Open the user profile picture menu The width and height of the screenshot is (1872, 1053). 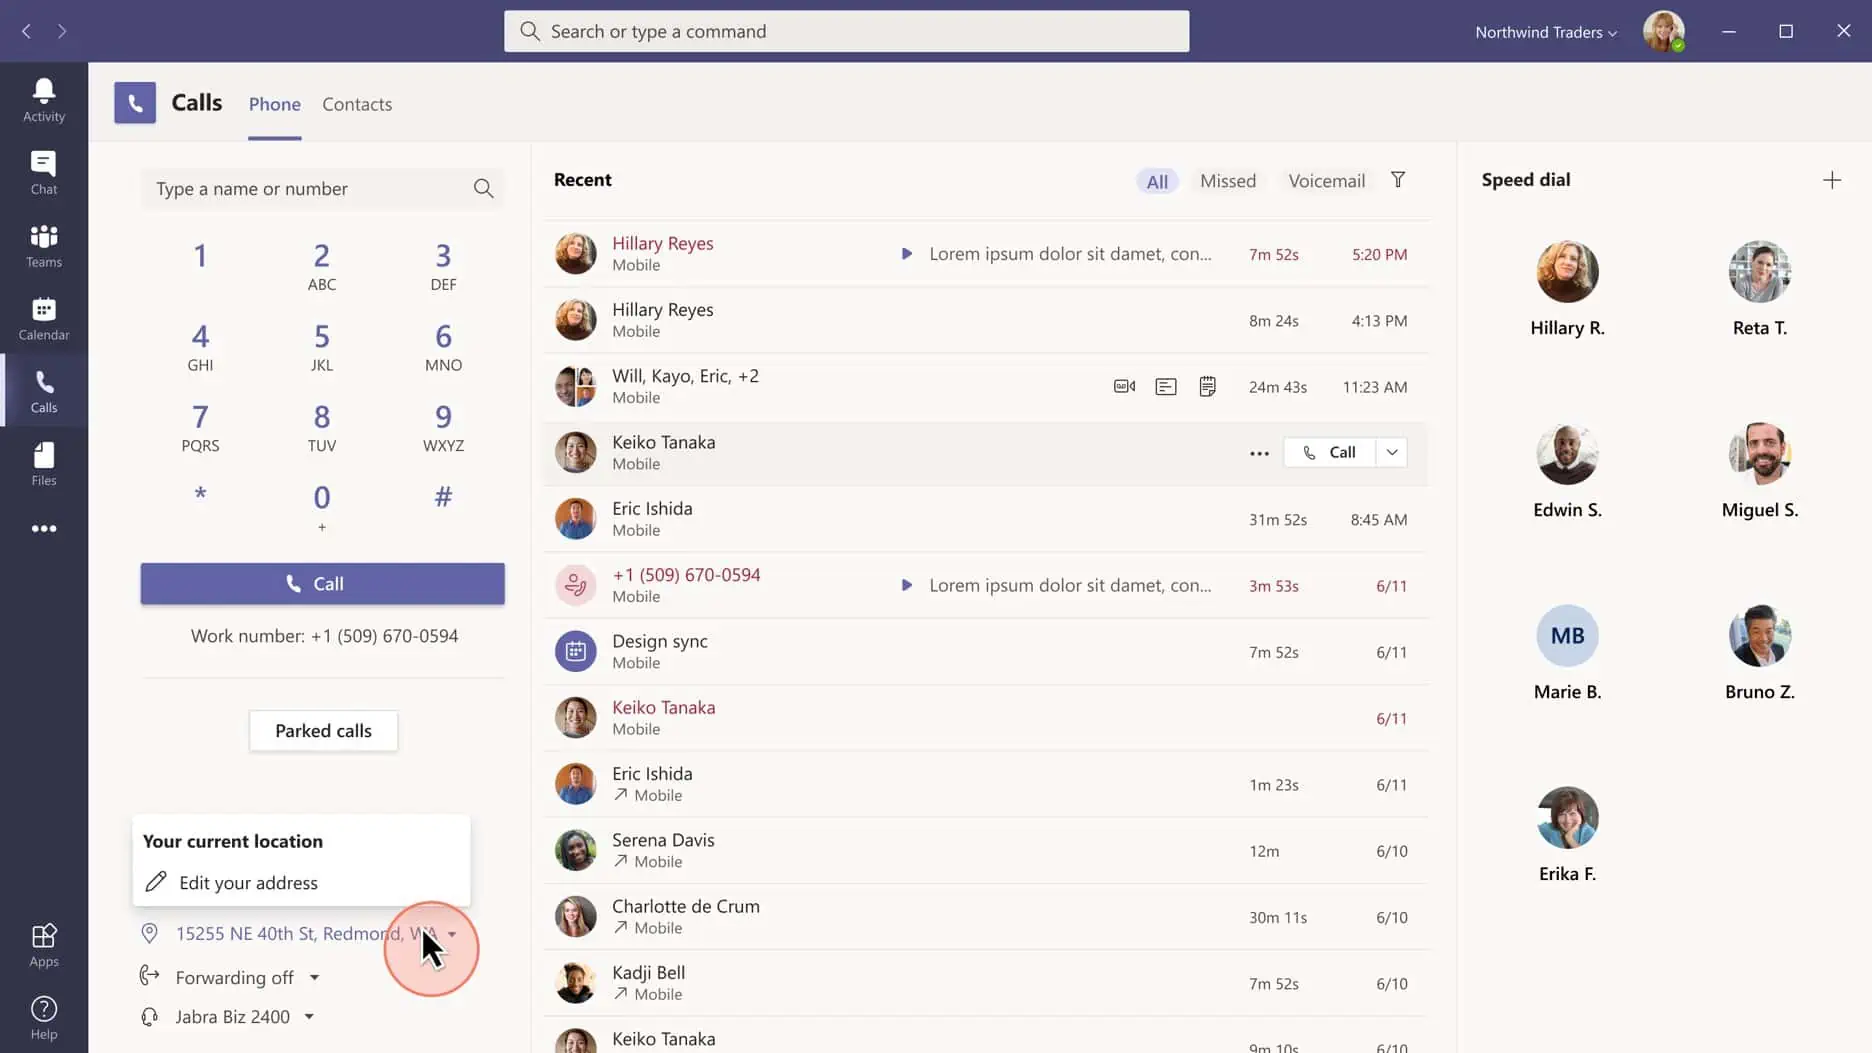tap(1664, 31)
